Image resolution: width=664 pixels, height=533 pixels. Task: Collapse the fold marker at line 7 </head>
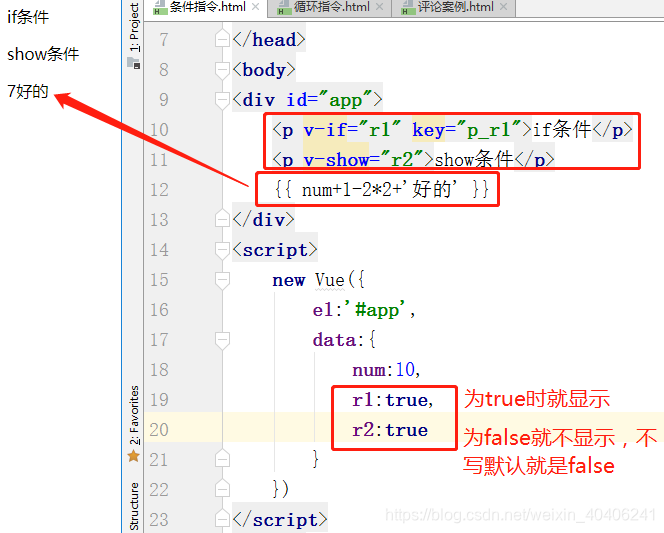(222, 39)
